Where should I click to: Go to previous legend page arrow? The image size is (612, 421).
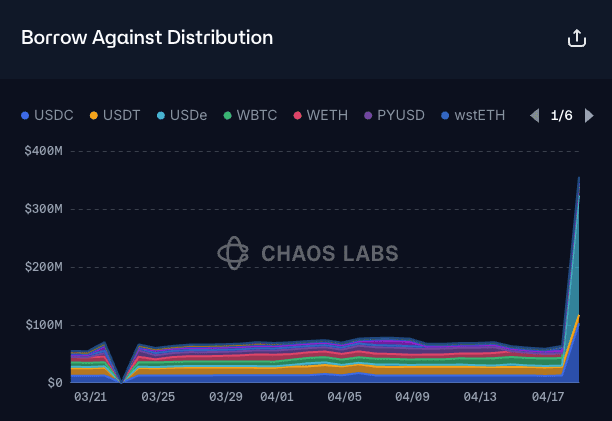535,115
